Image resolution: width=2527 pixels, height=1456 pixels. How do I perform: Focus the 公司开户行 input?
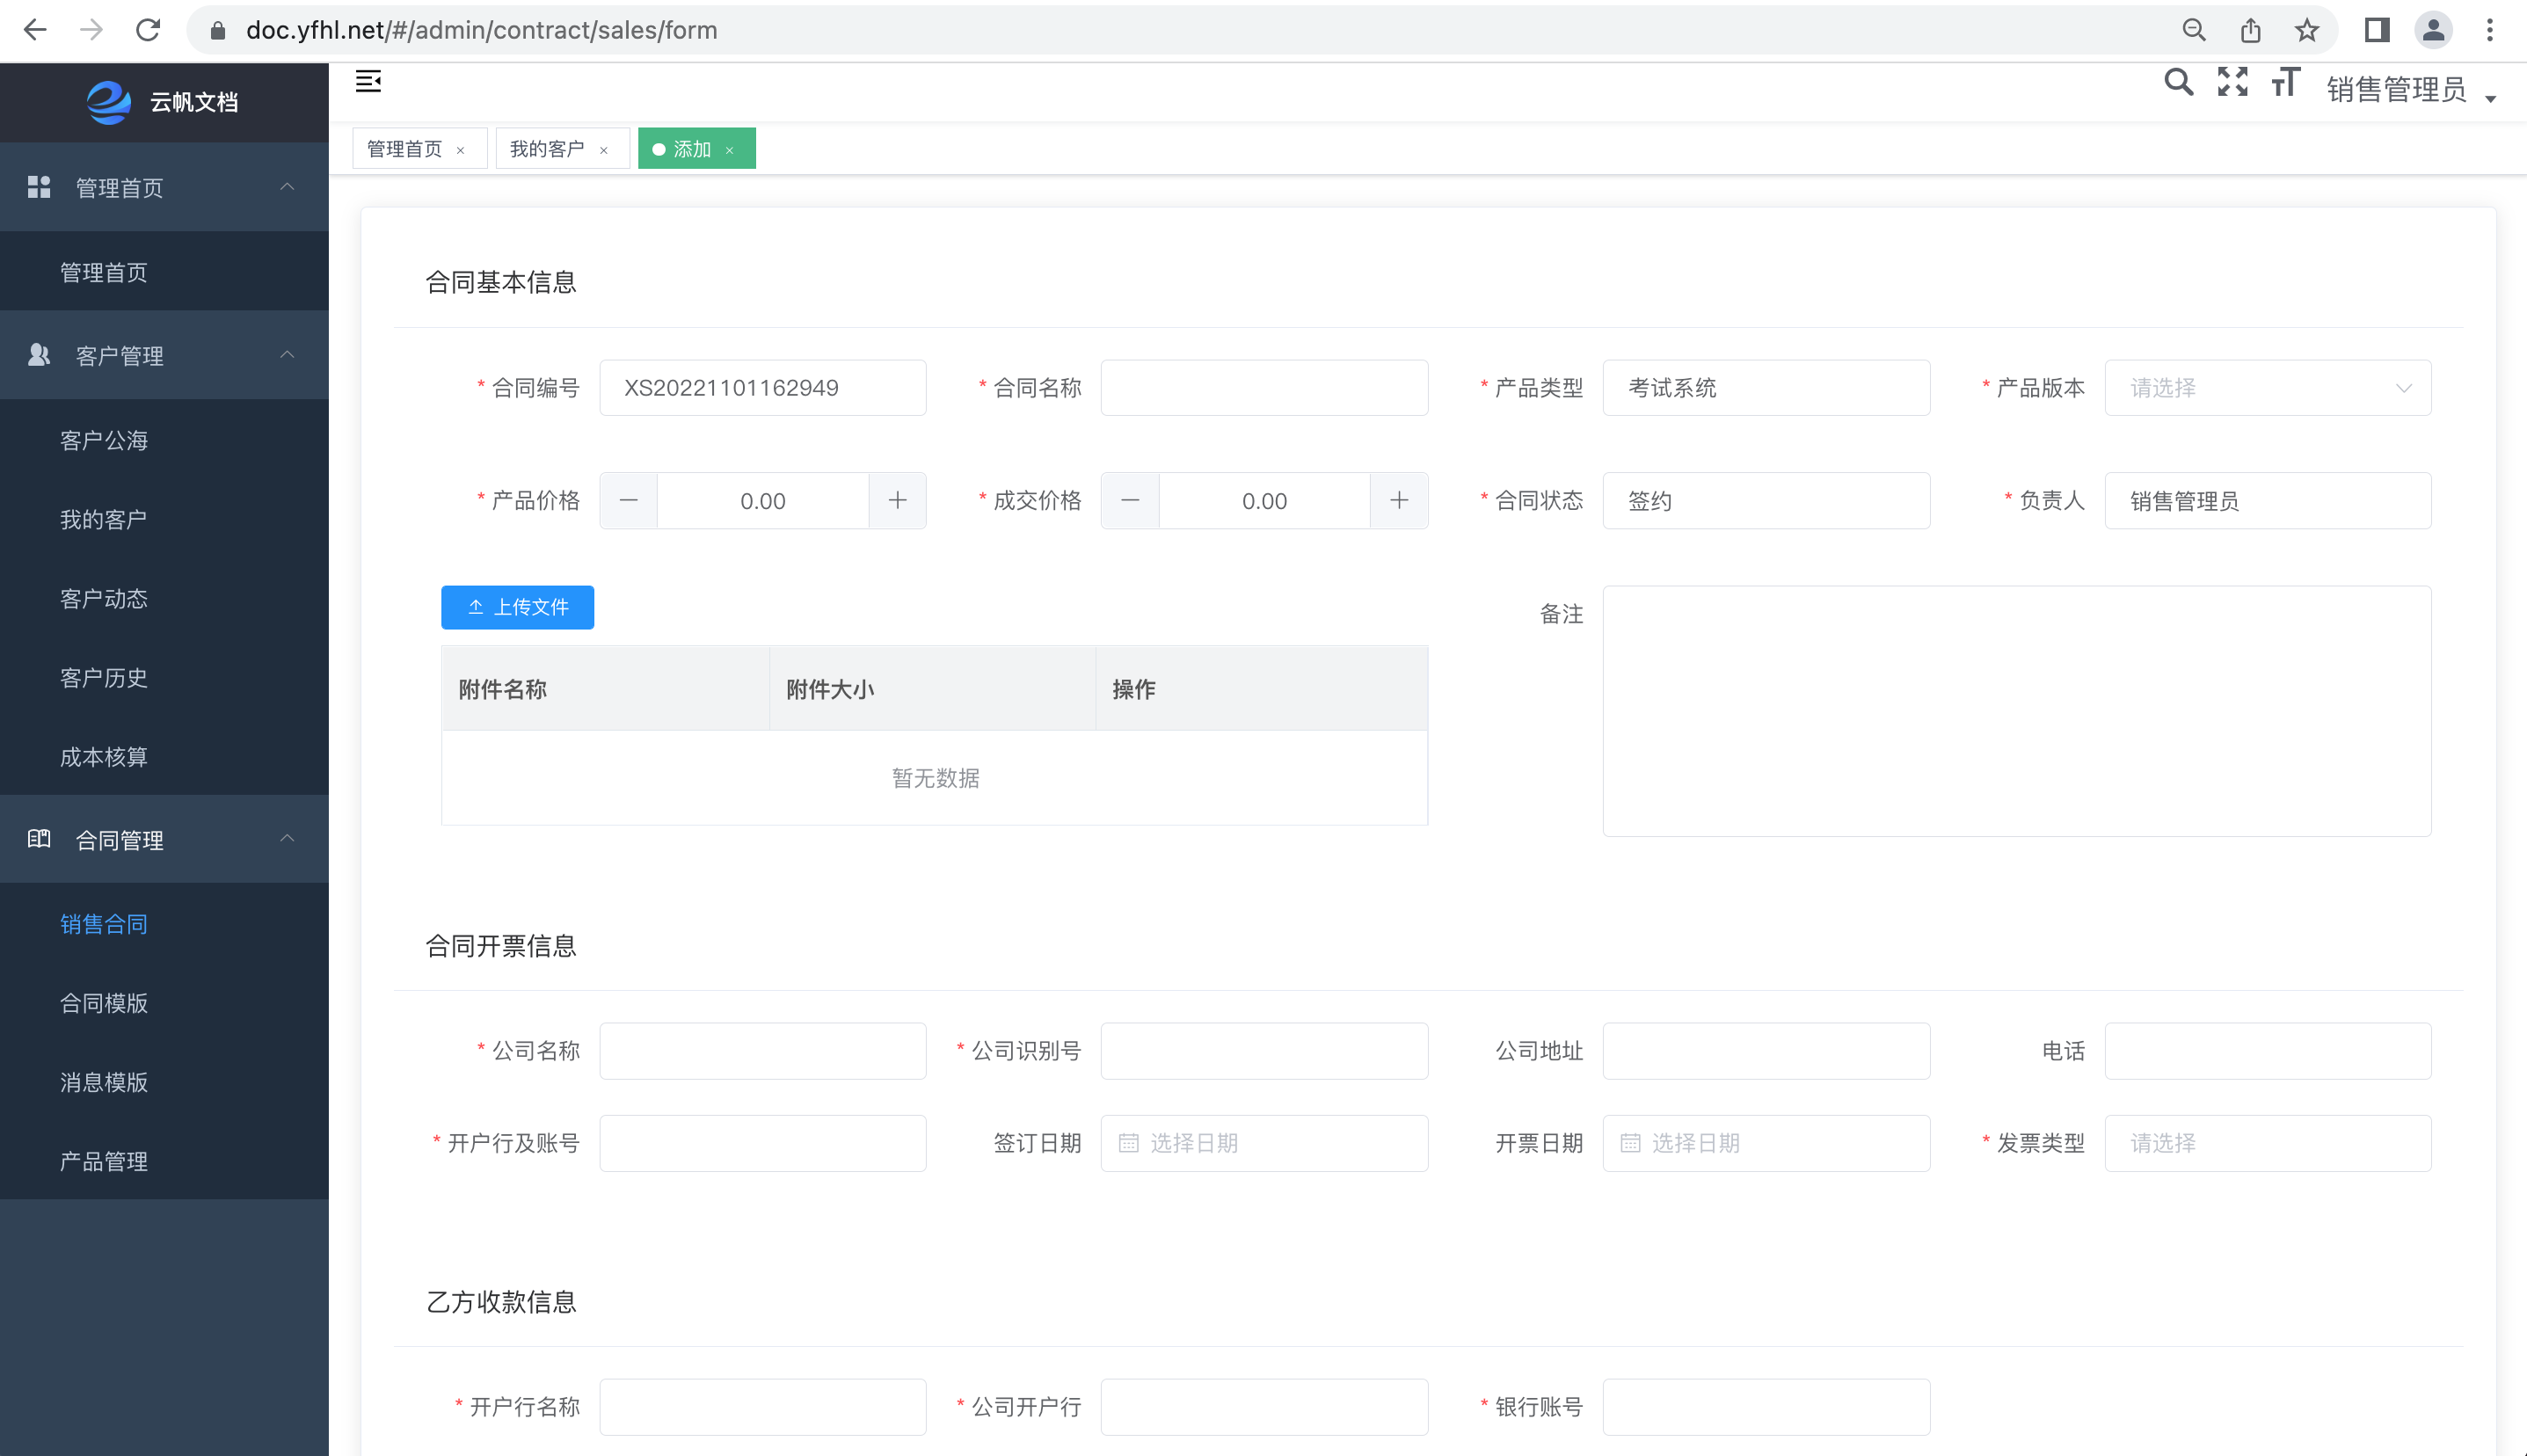(1264, 1406)
